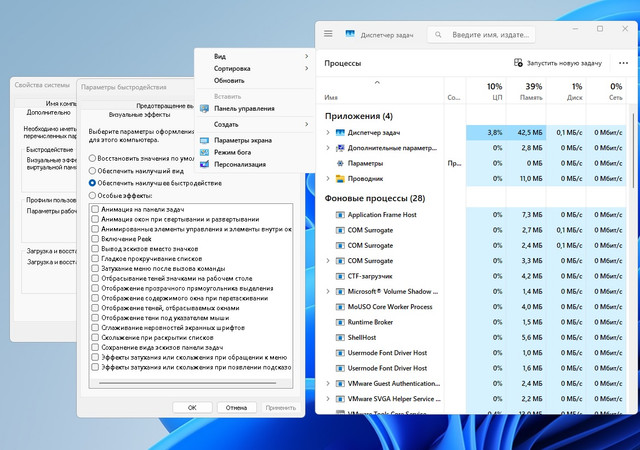Open 'Режим бога' from context menu

[255, 152]
